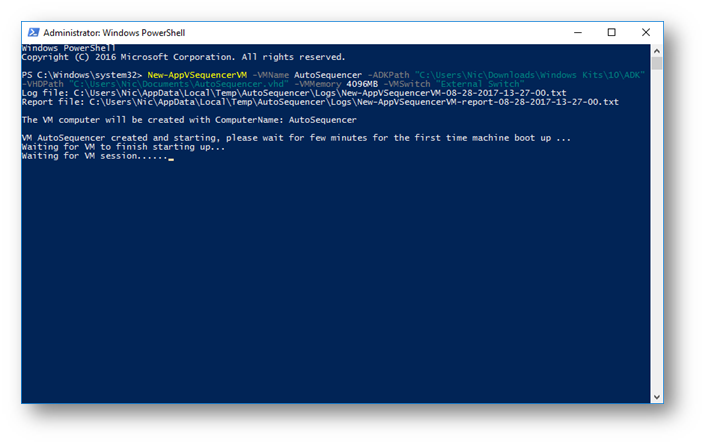Screen dimensions: 706x446
Task: Click the 4096MB memory value
Action: point(362,84)
